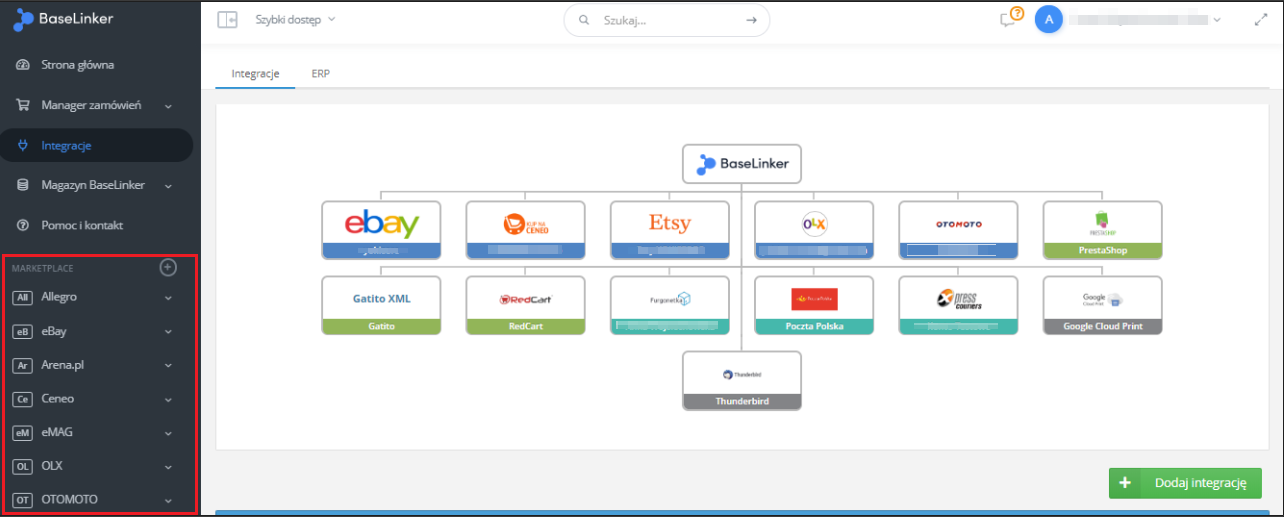Open the Etsy integration tile
Viewport: 1284px width, 517px height.
(x=669, y=230)
